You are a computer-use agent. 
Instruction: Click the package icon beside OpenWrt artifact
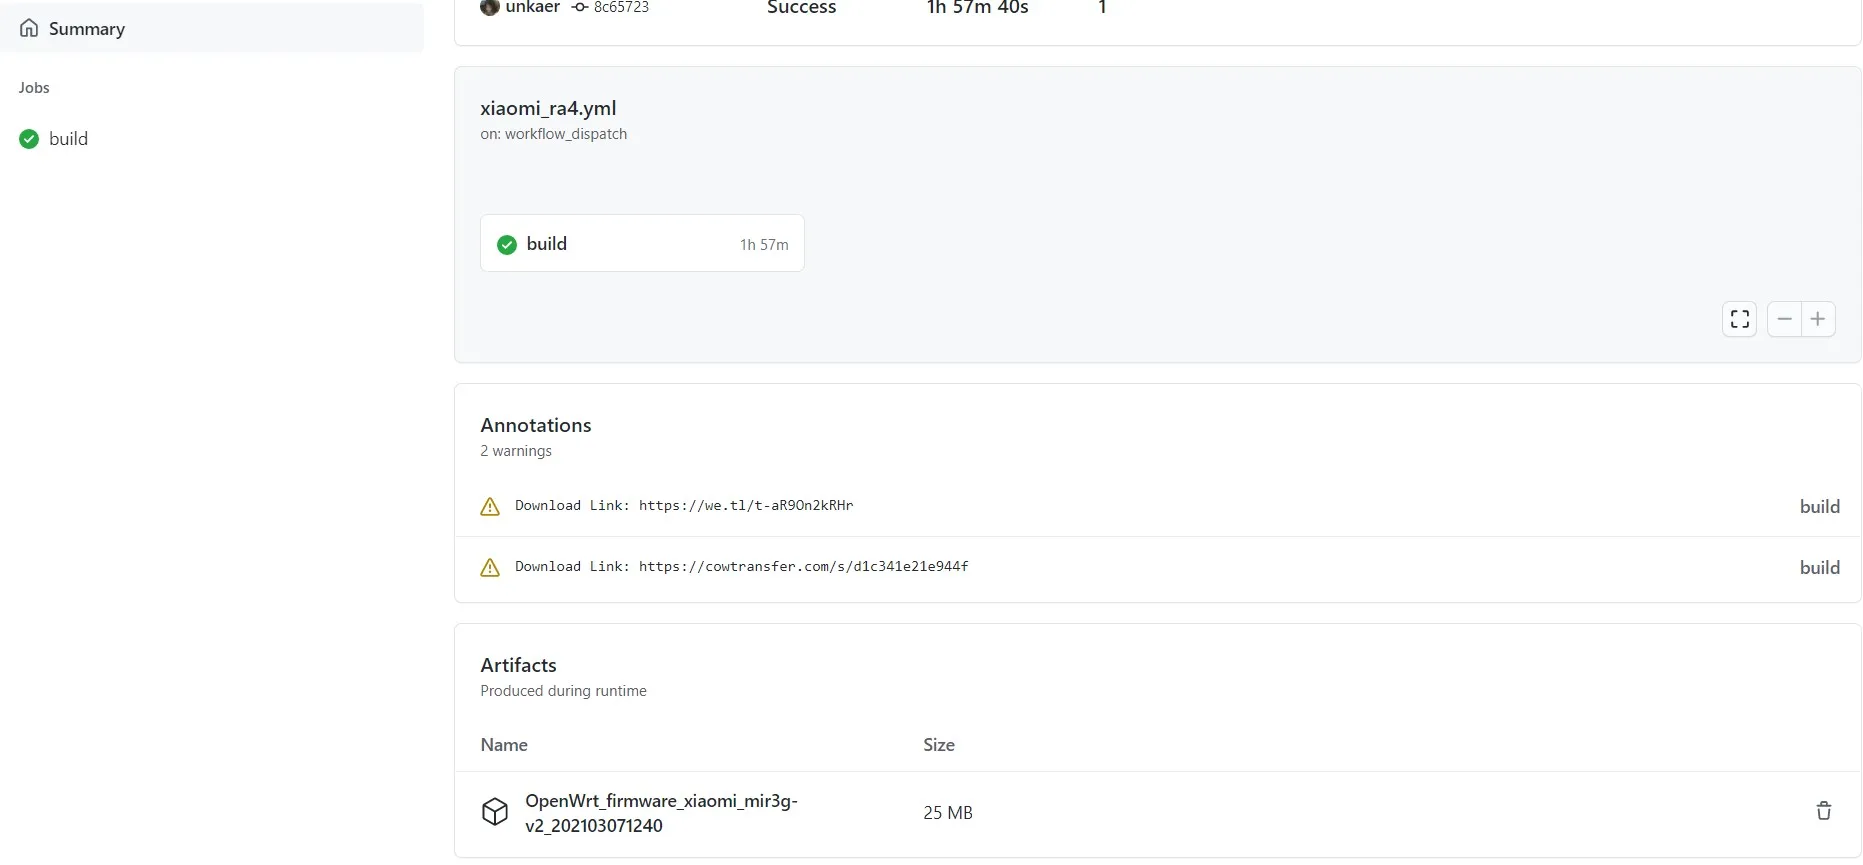pyautogui.click(x=495, y=811)
